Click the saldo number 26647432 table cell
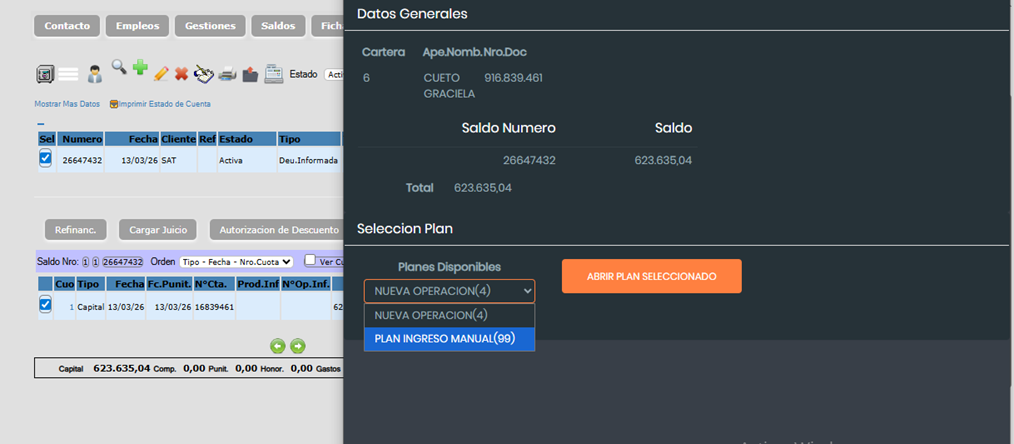This screenshot has height=444, width=1014. click(82, 160)
